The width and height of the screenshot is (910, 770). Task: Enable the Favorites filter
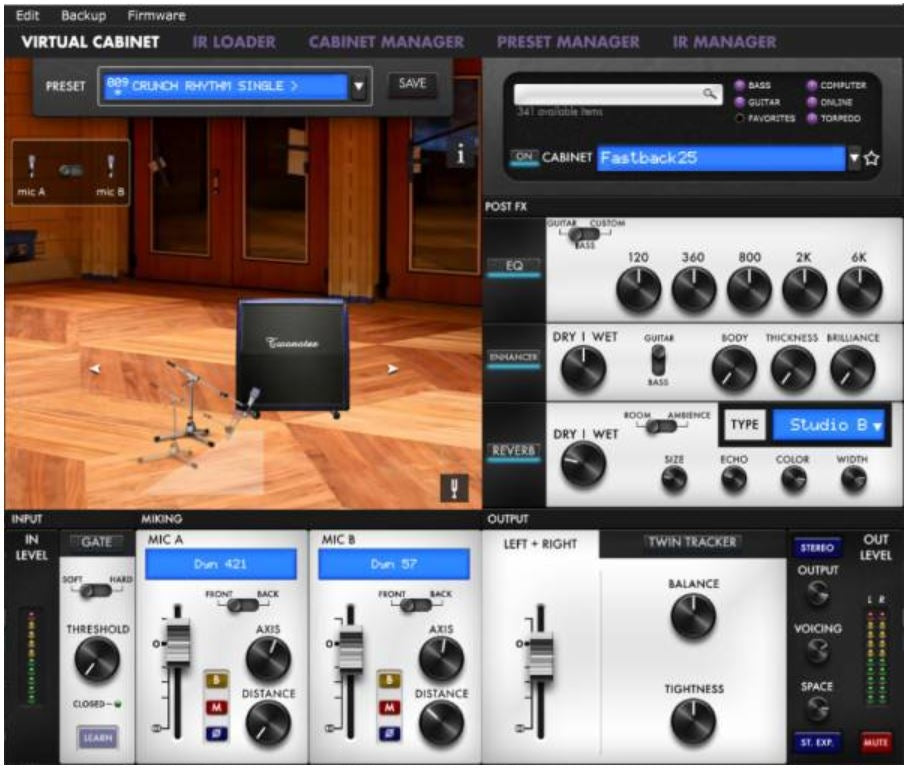741,118
